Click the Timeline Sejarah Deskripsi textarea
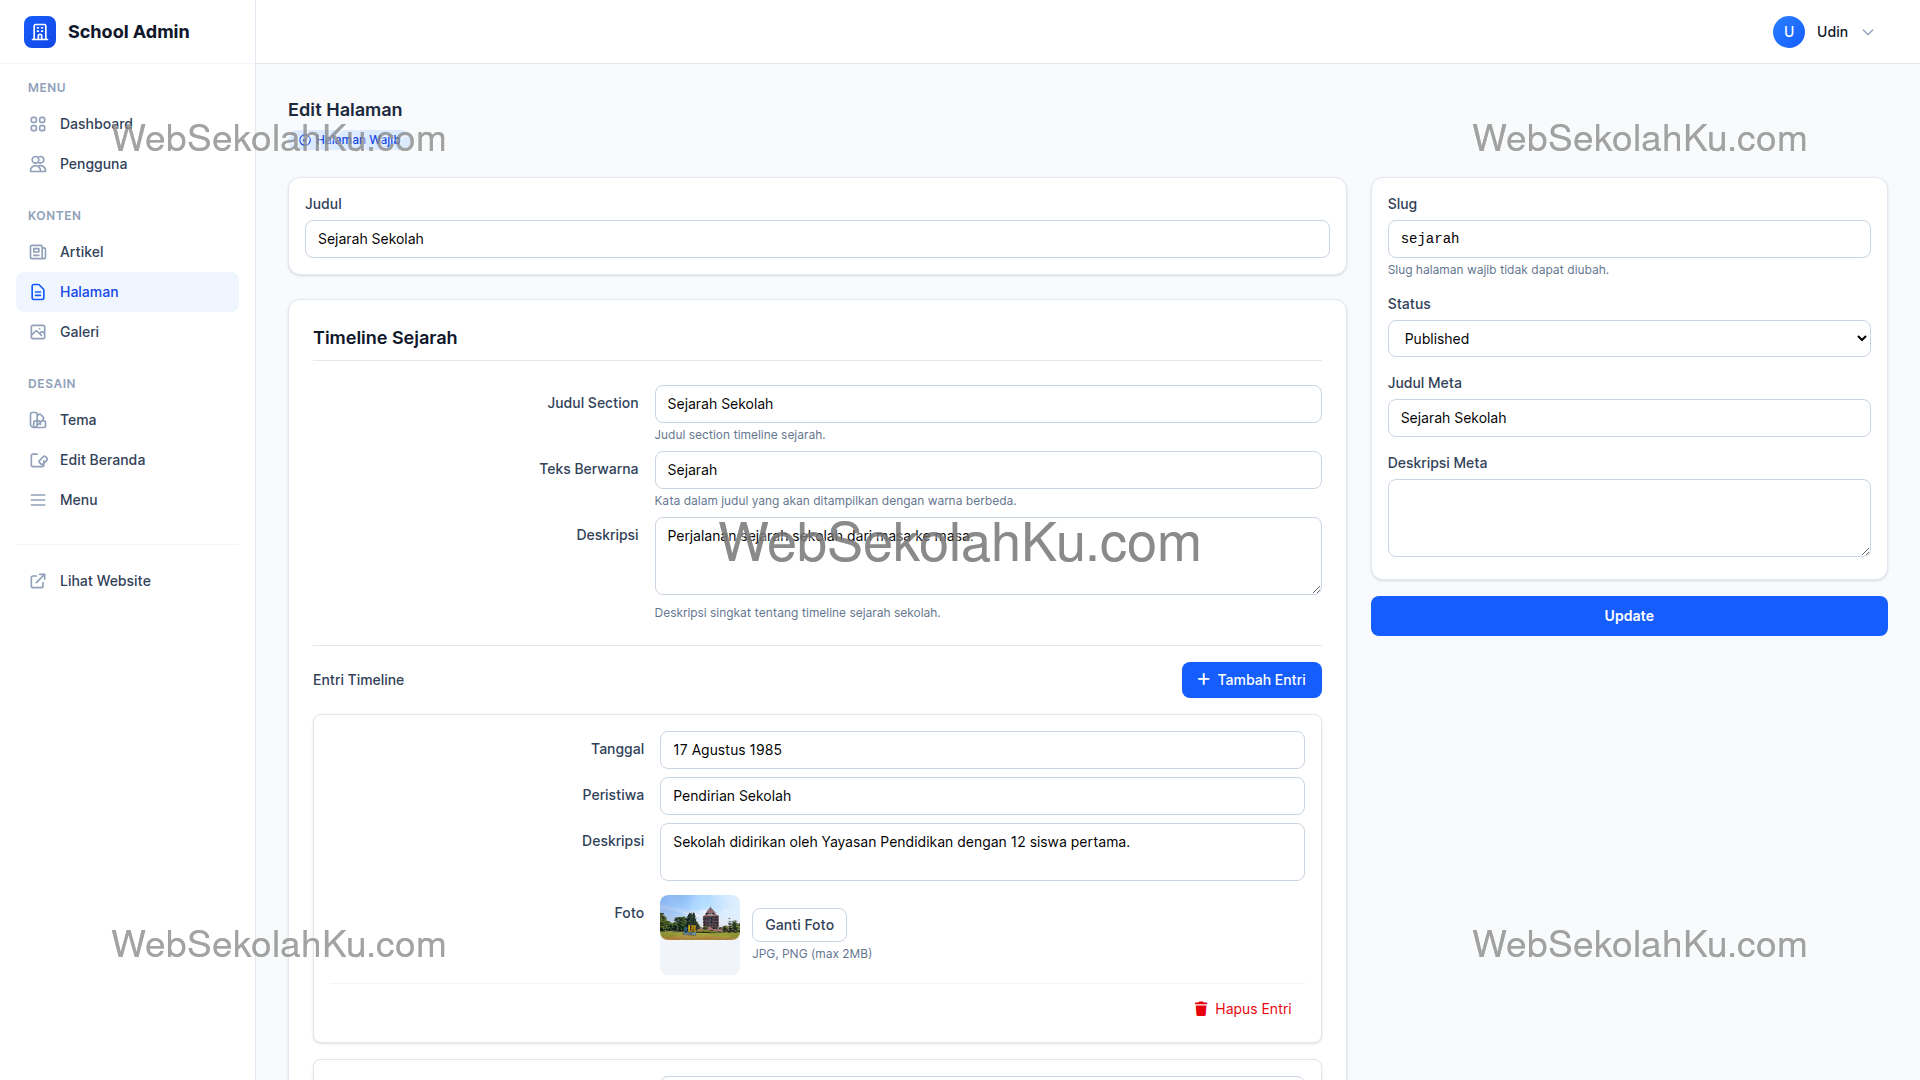This screenshot has height=1080, width=1920. point(988,556)
